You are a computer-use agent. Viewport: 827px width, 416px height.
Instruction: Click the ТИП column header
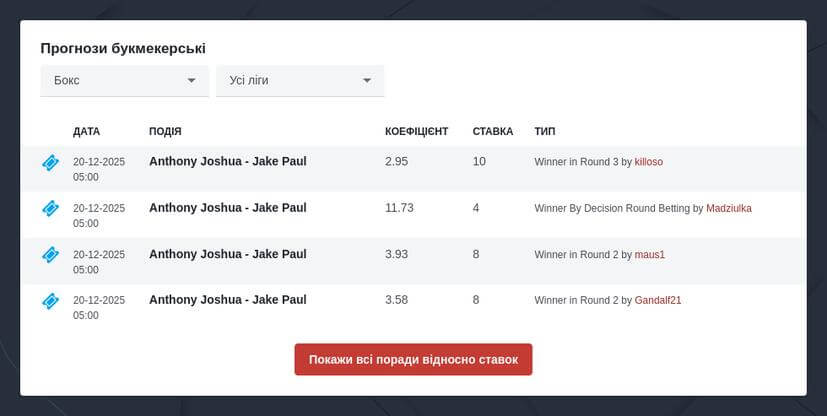[545, 131]
